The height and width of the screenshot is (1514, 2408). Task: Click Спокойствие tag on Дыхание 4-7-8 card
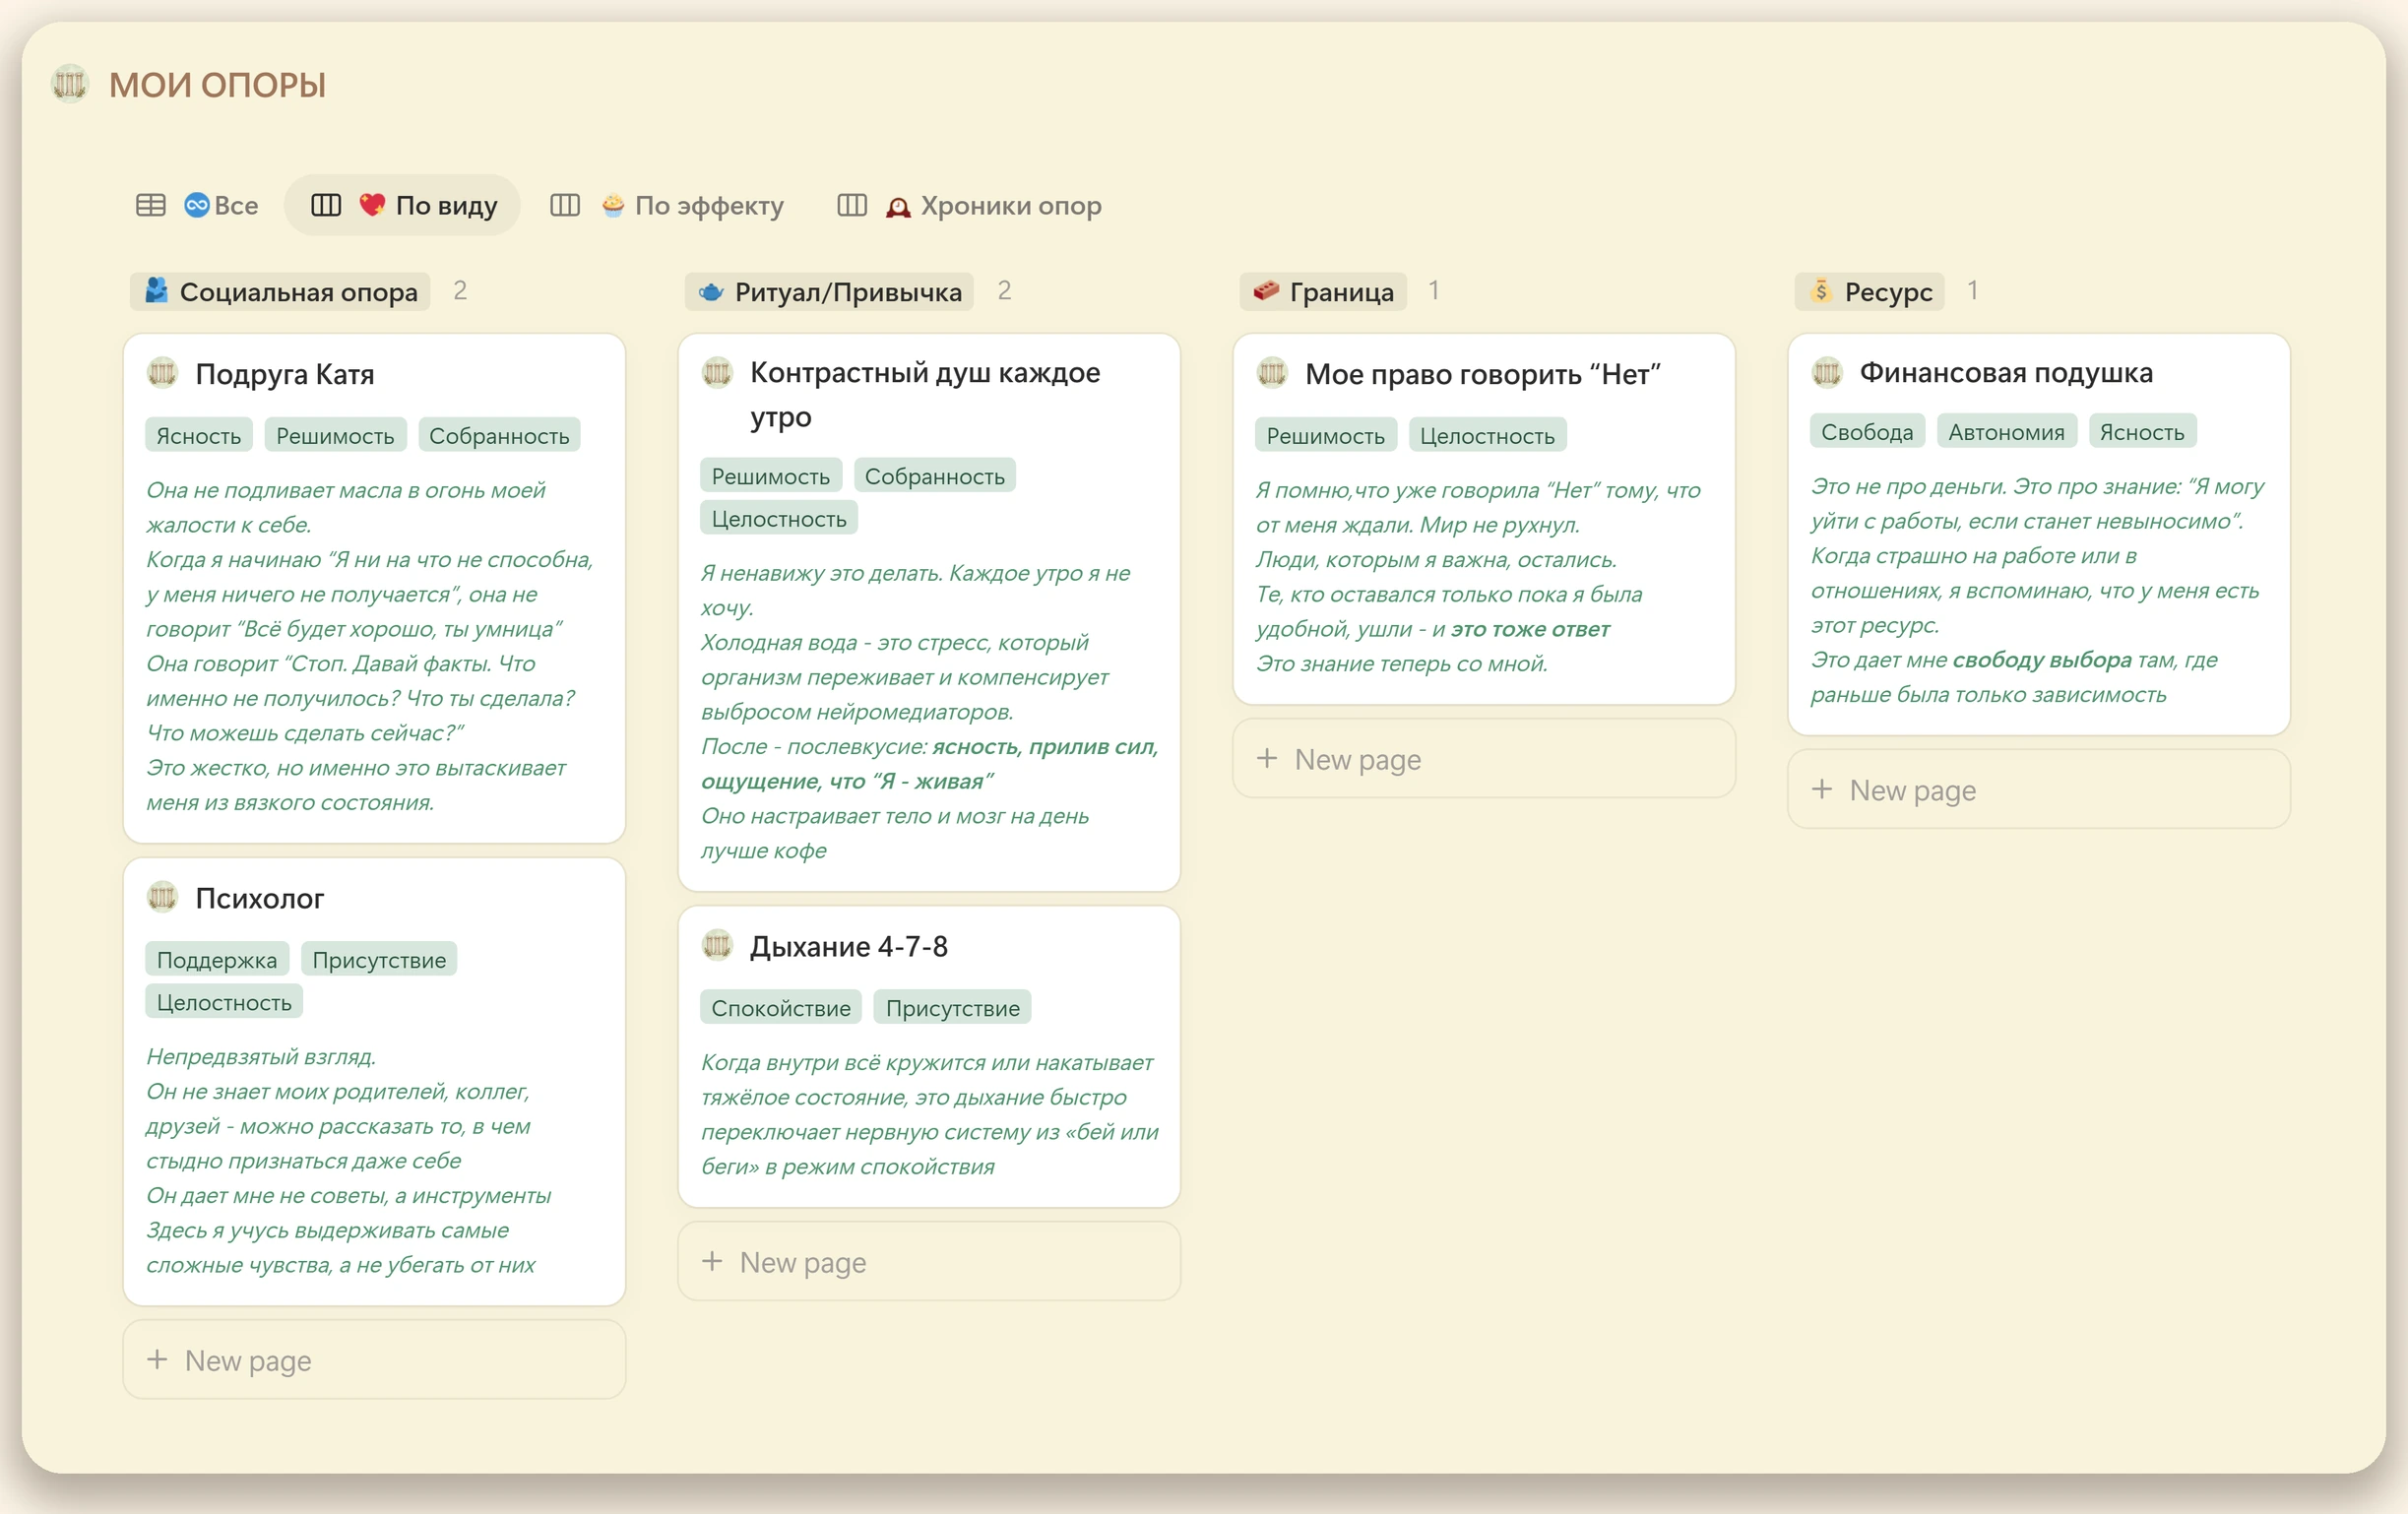point(781,1008)
